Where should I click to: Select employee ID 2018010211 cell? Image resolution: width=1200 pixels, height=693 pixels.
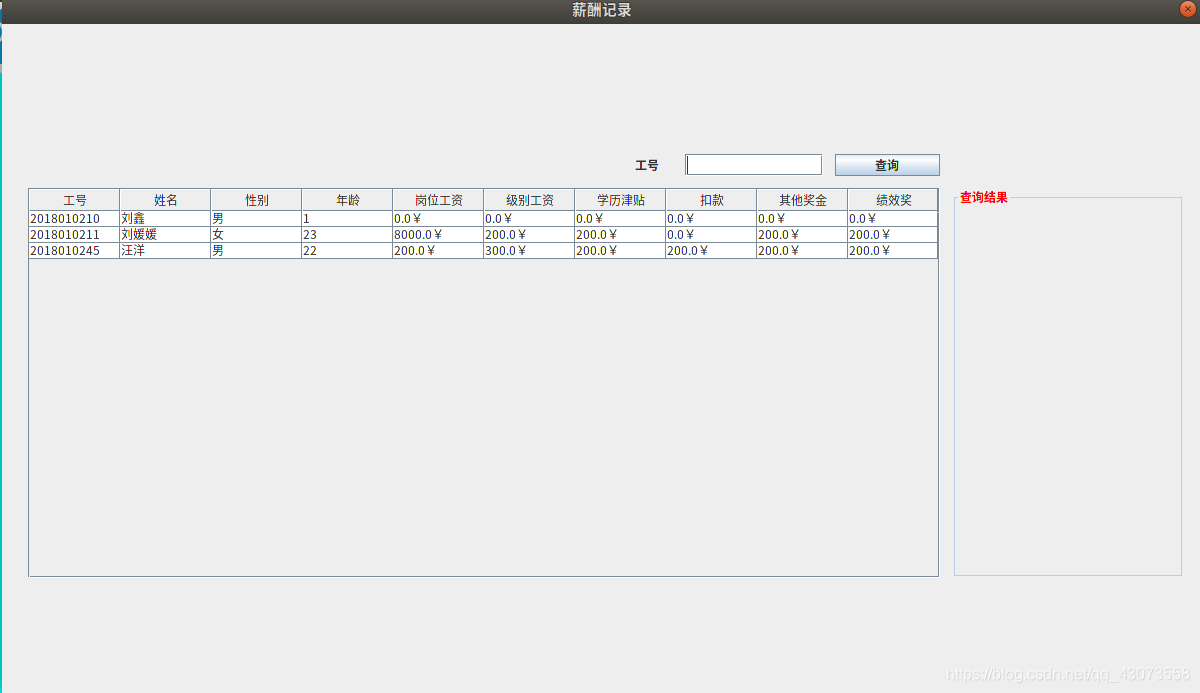[74, 235]
